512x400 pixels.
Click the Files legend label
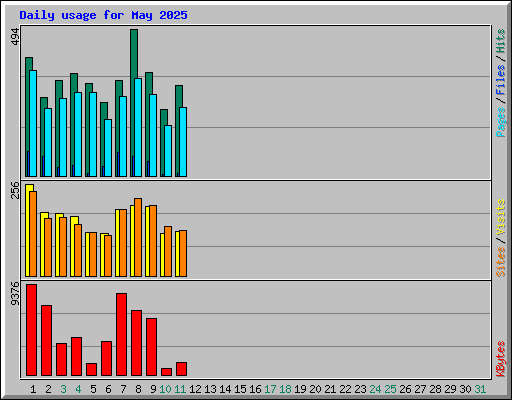pos(501,80)
